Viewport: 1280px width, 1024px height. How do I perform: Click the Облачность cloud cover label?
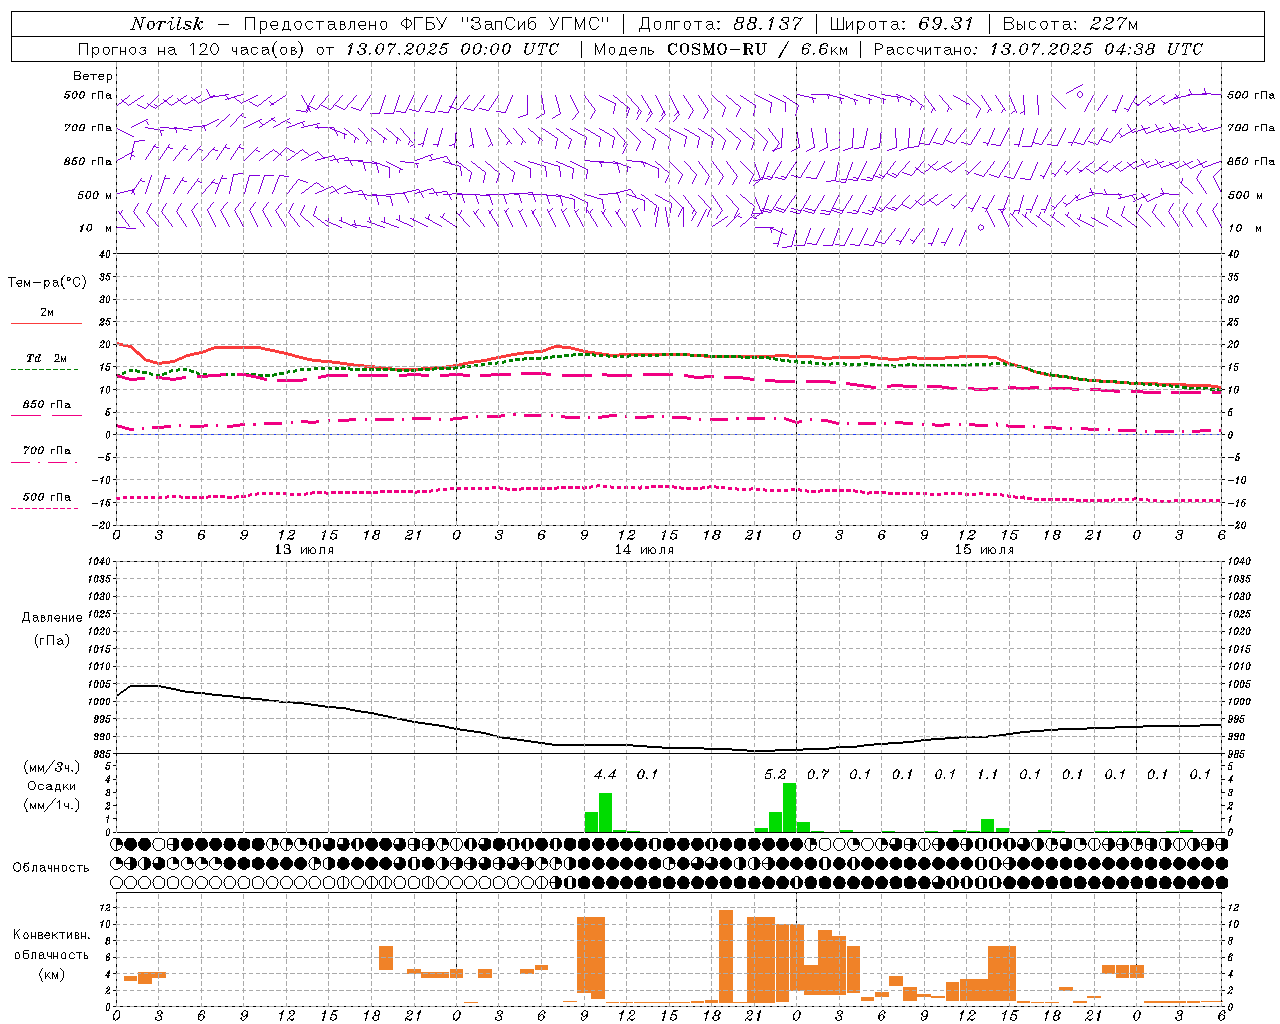(x=51, y=867)
